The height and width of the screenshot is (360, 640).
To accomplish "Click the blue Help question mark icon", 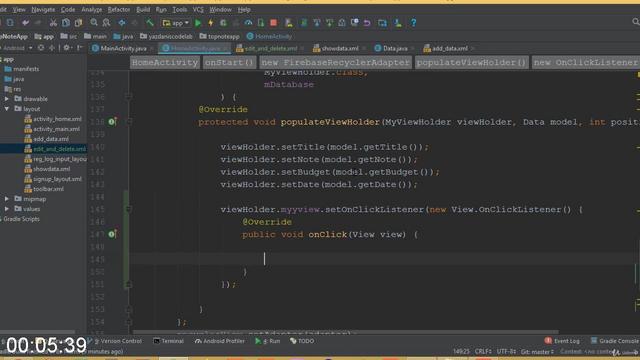I will (x=413, y=23).
